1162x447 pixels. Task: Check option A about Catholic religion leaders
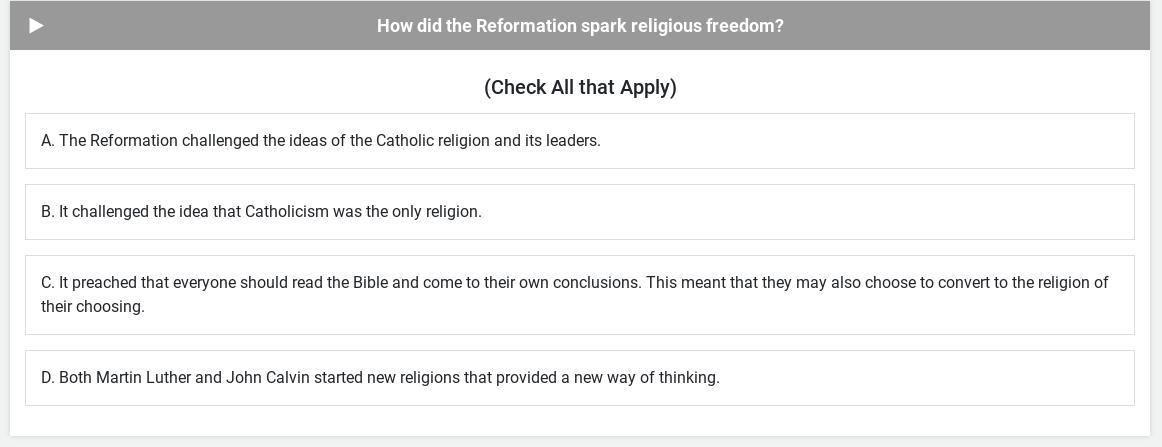click(x=580, y=141)
